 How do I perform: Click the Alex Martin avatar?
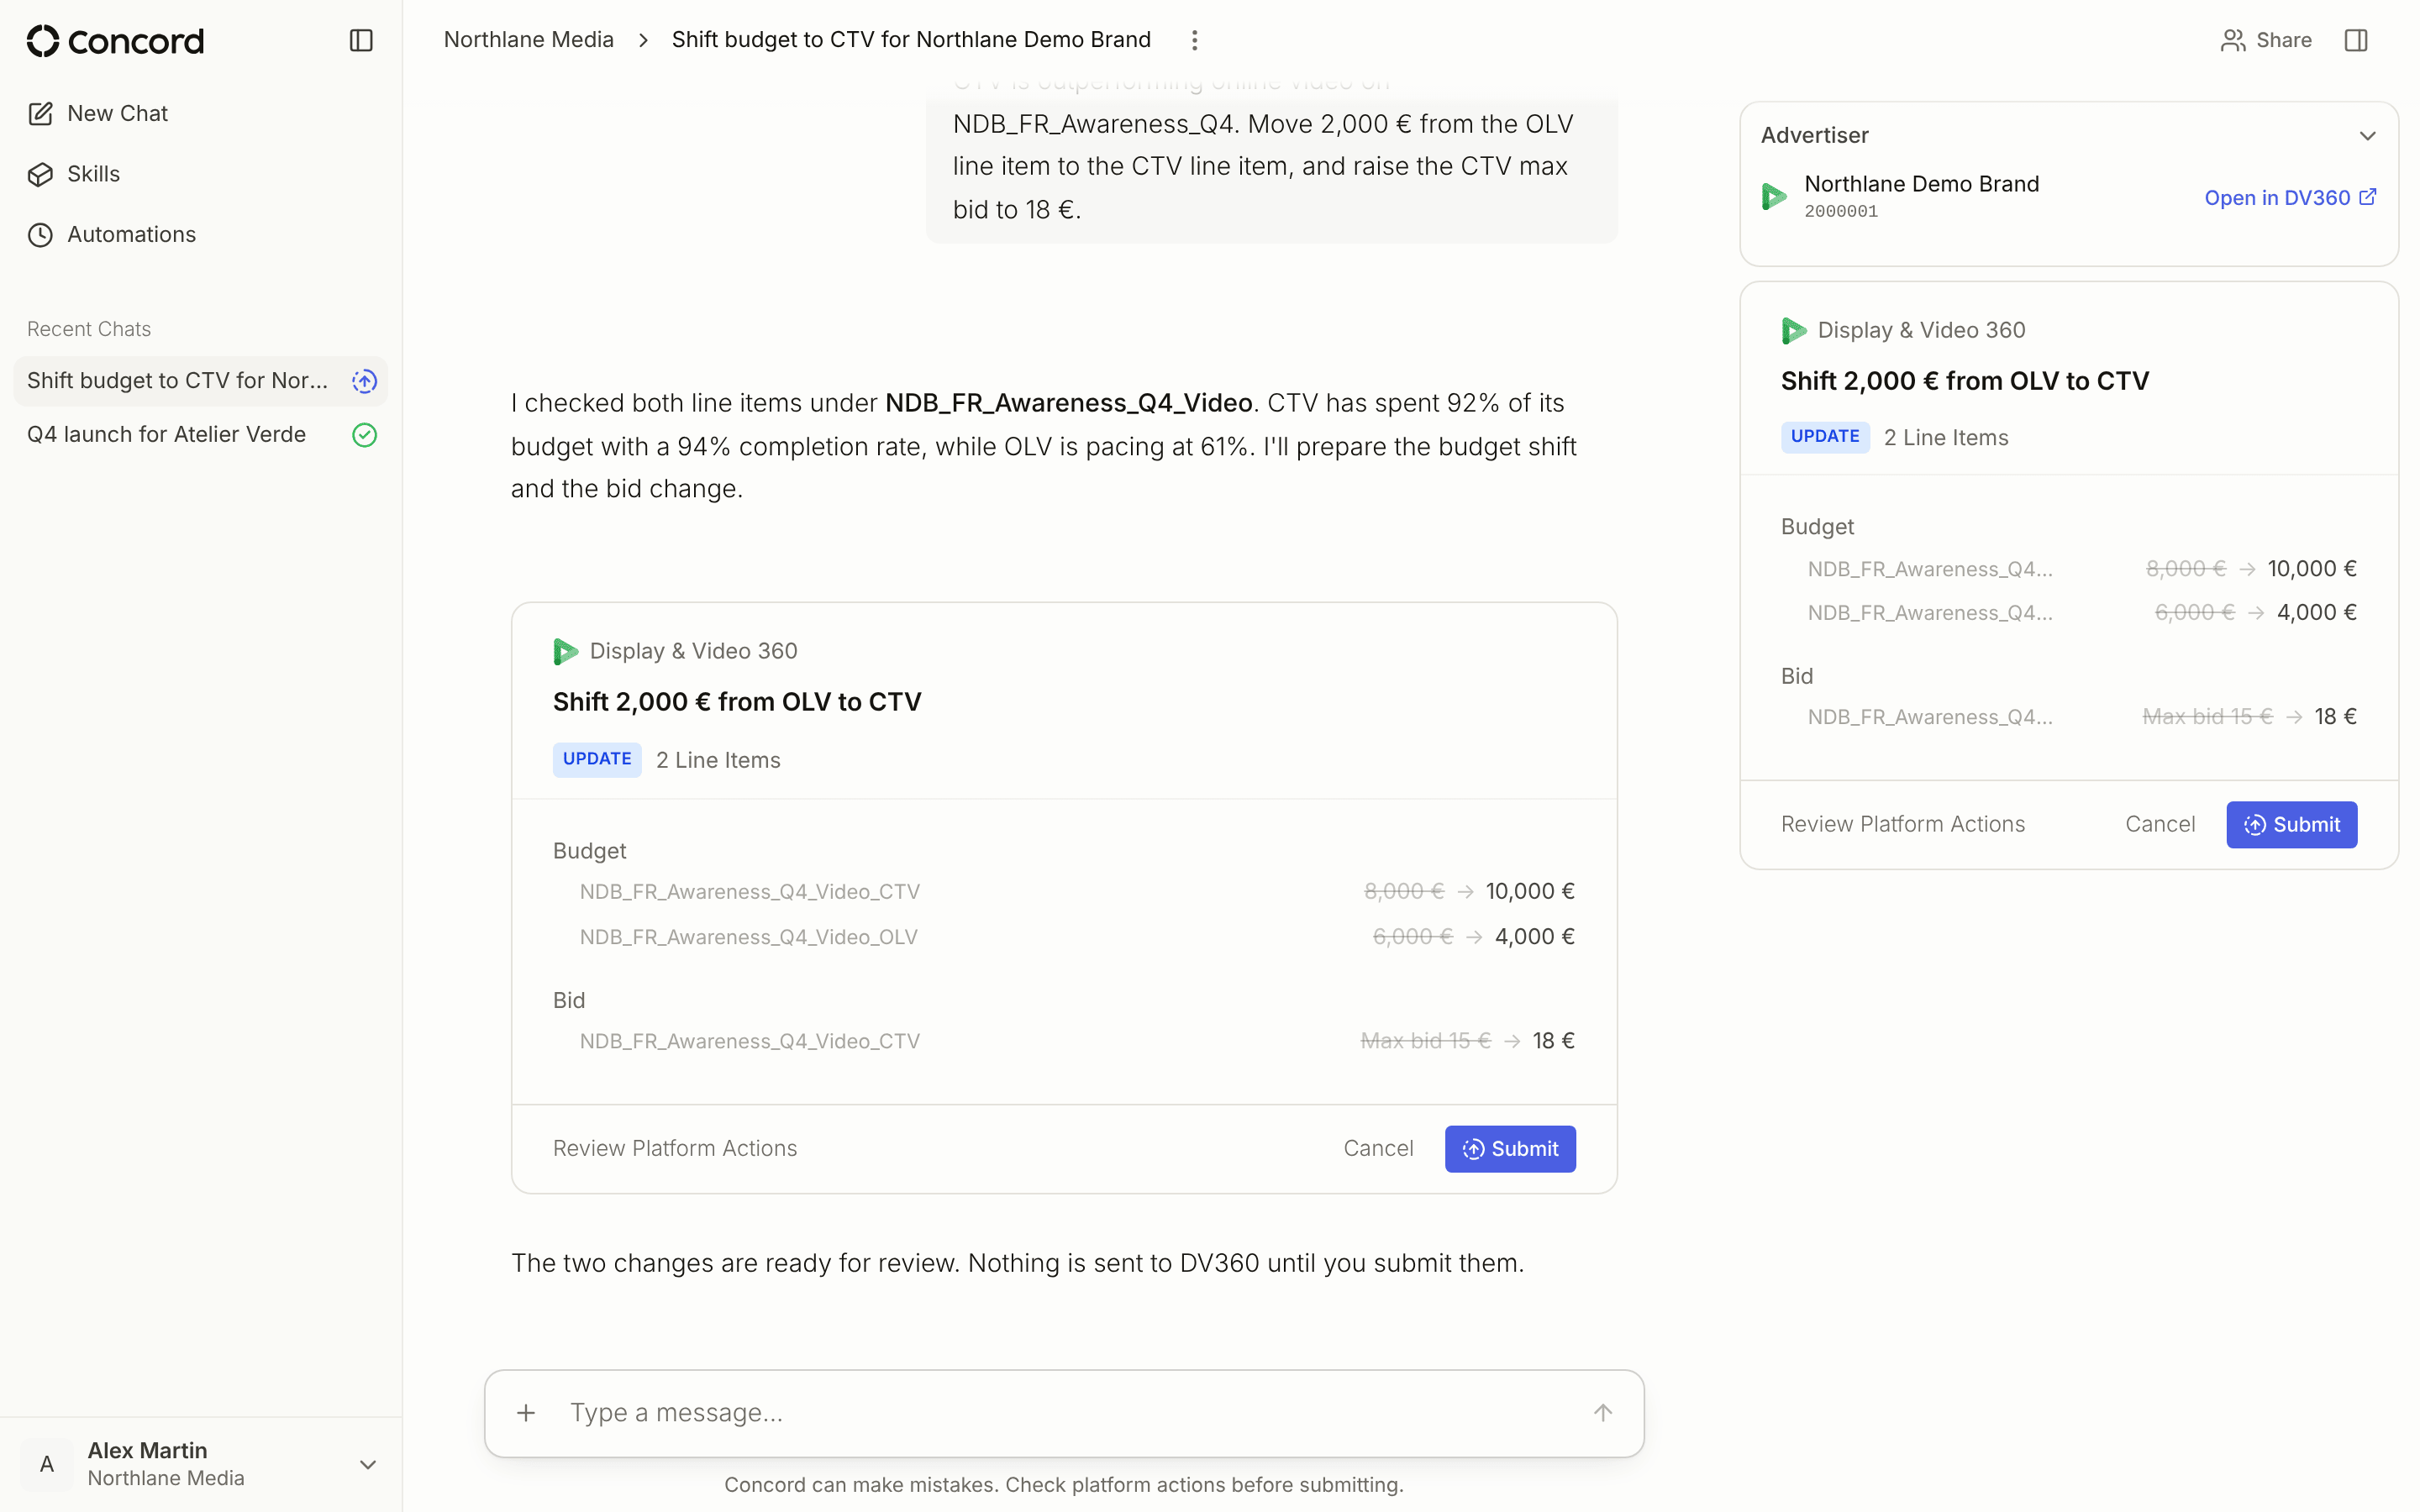coord(47,1464)
